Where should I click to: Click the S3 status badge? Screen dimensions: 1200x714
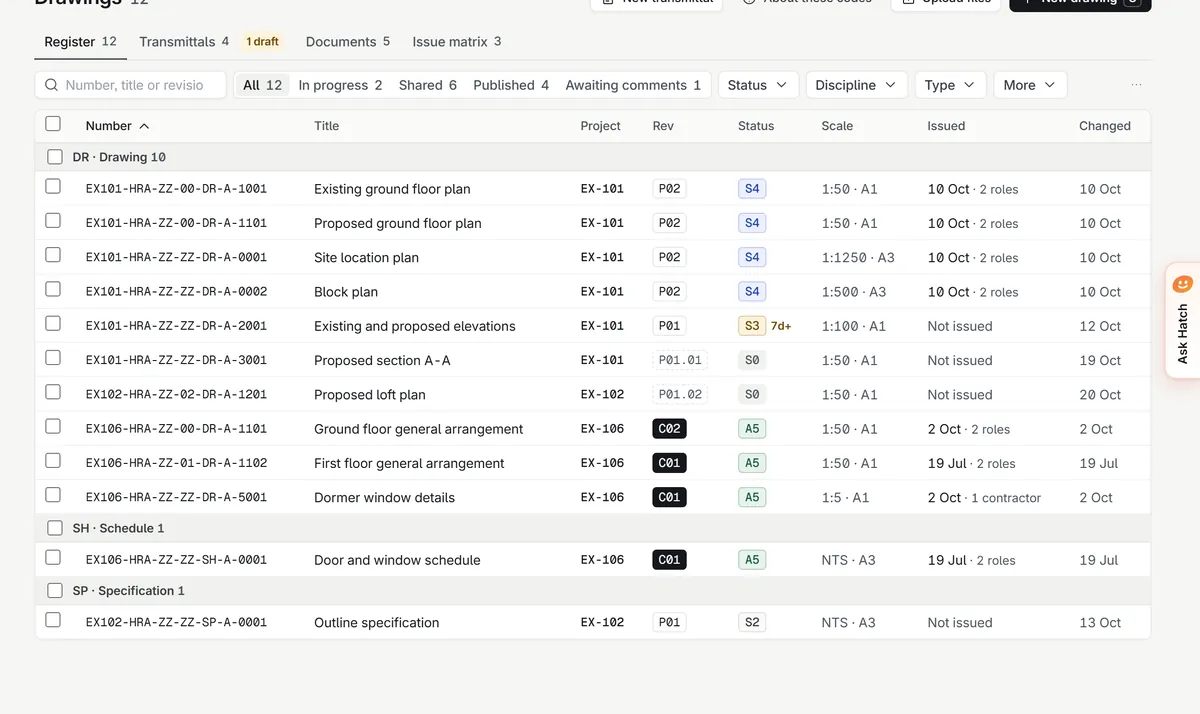pyautogui.click(x=752, y=326)
